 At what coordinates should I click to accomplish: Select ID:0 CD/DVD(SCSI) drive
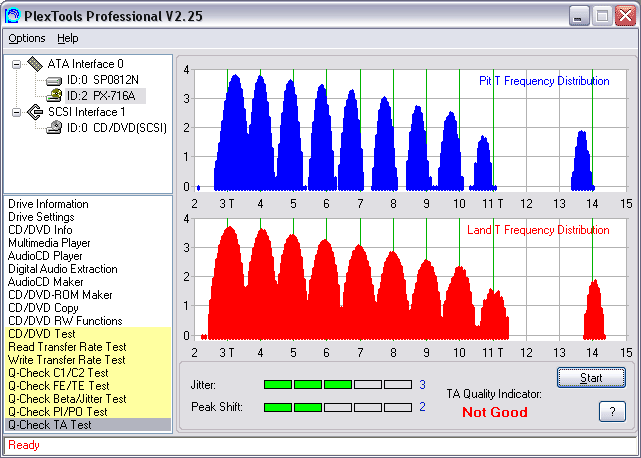(x=117, y=128)
